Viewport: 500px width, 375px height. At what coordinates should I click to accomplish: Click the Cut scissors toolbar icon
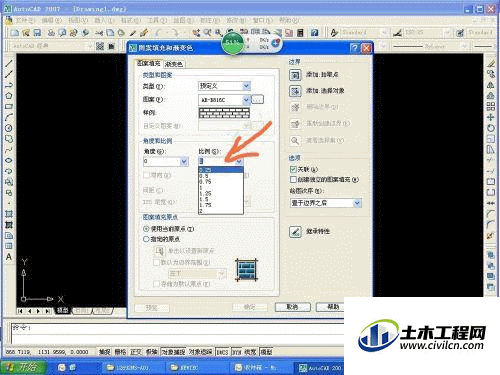coord(99,33)
